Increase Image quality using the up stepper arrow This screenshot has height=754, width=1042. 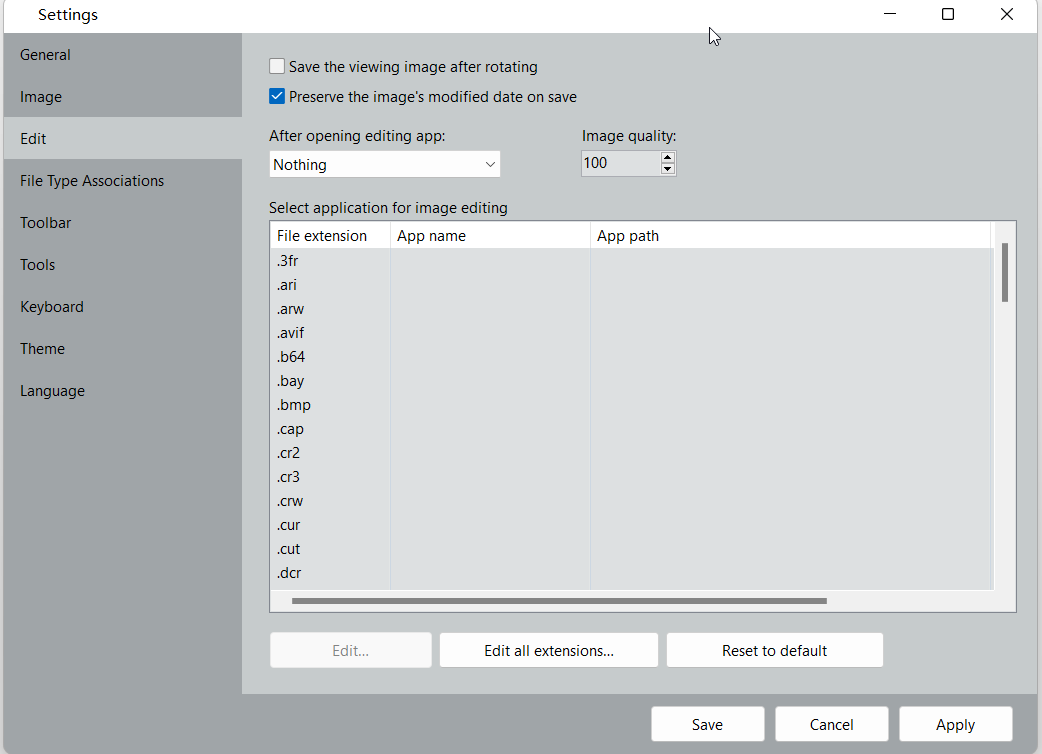point(668,157)
